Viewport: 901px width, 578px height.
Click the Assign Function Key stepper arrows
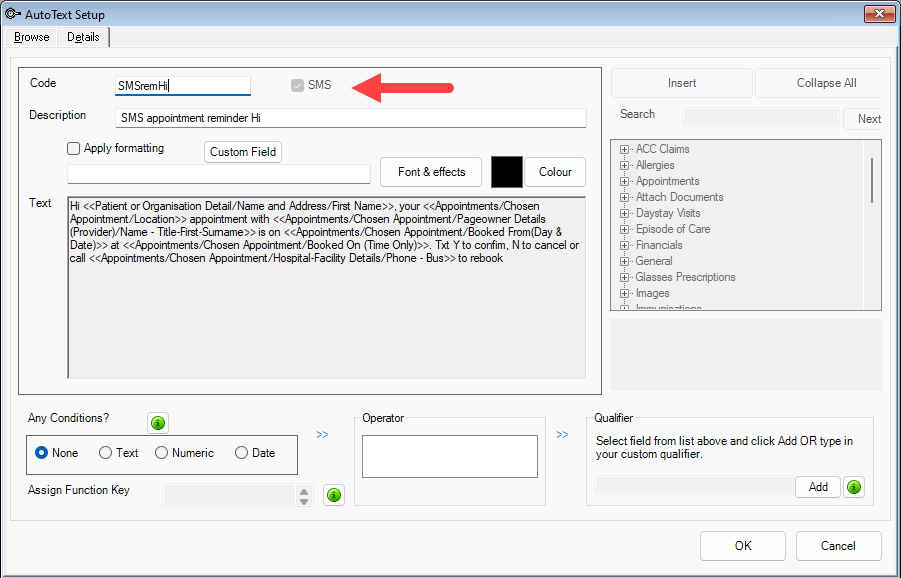[304, 495]
